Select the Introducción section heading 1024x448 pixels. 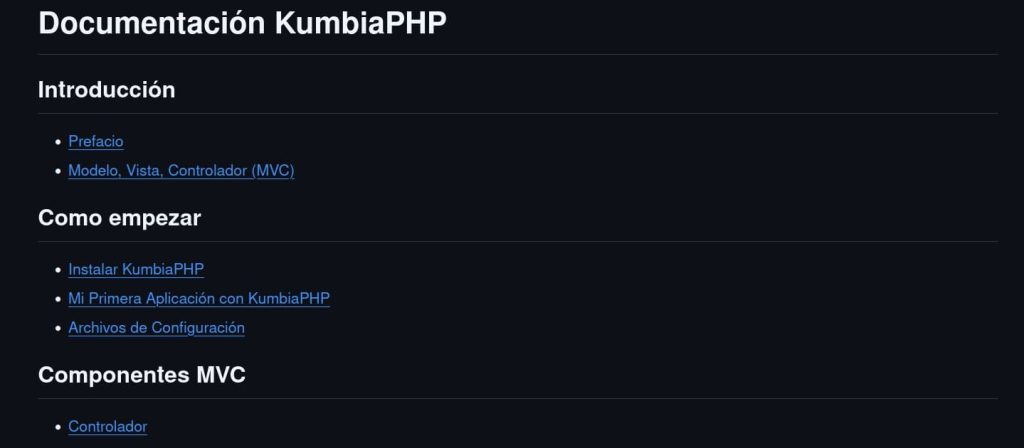point(106,90)
